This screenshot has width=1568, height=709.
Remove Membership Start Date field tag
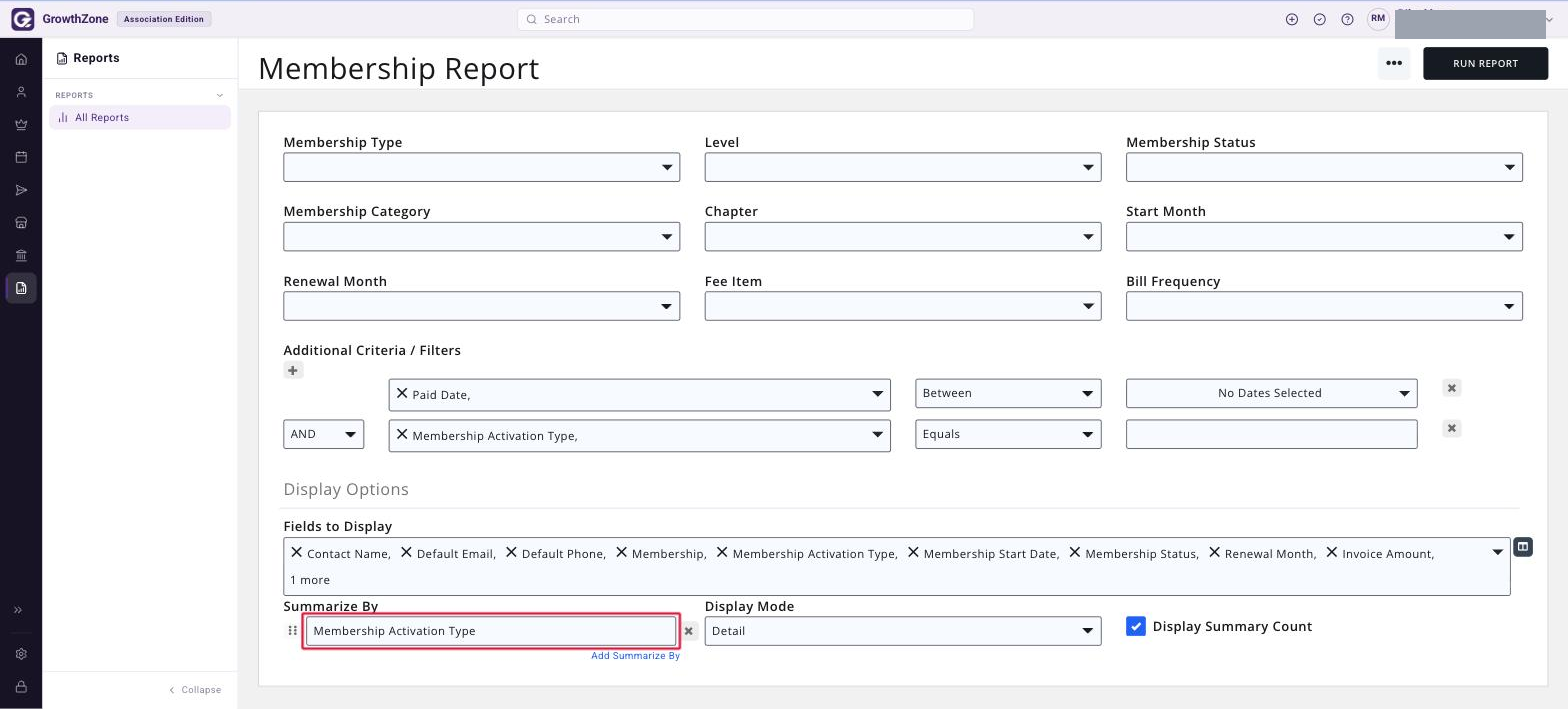(x=913, y=552)
